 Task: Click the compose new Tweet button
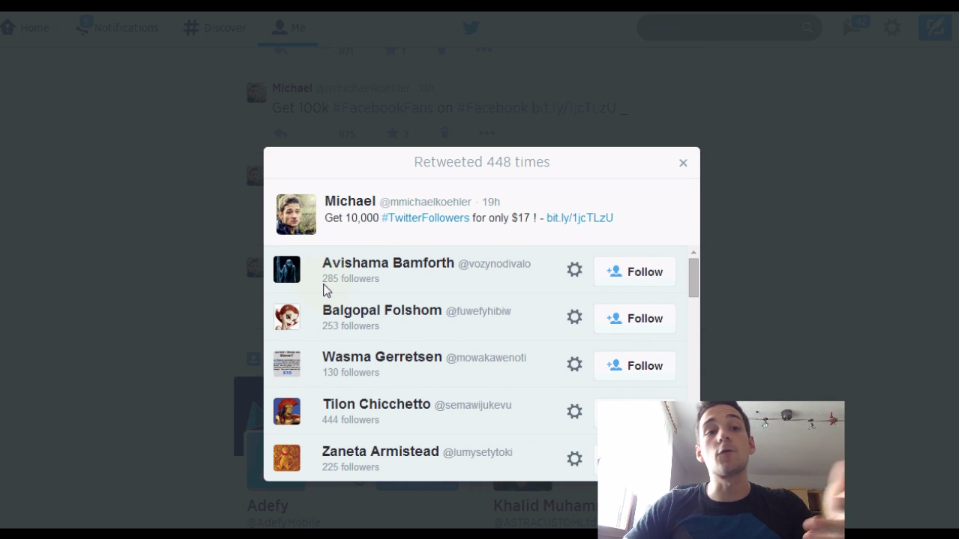[935, 28]
